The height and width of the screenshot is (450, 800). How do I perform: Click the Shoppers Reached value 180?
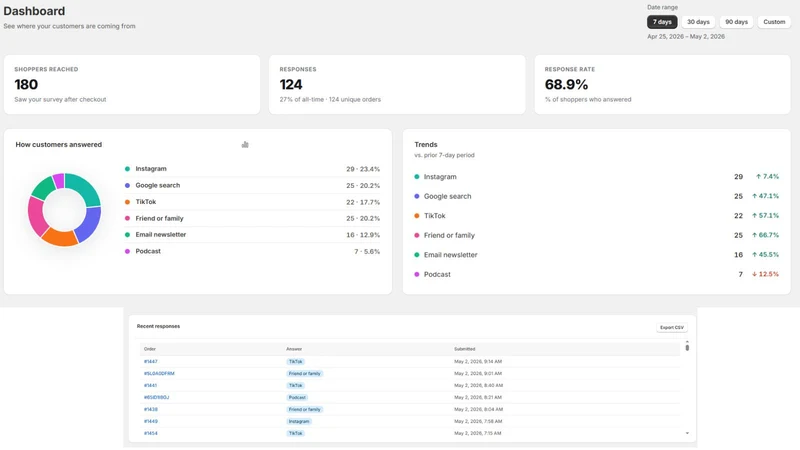(x=26, y=84)
